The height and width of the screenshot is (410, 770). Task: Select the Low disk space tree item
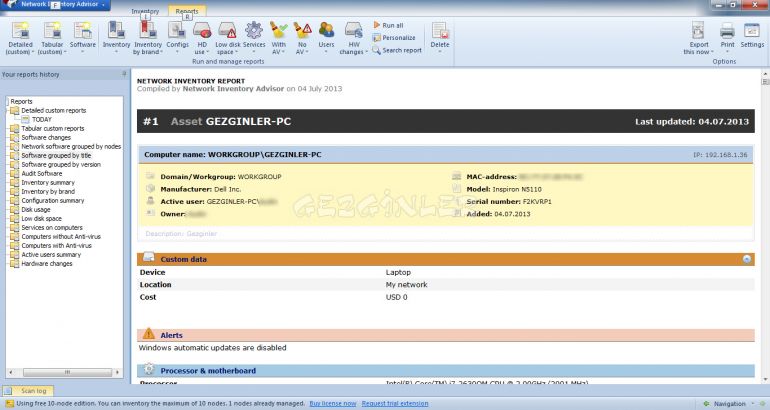[x=42, y=219]
